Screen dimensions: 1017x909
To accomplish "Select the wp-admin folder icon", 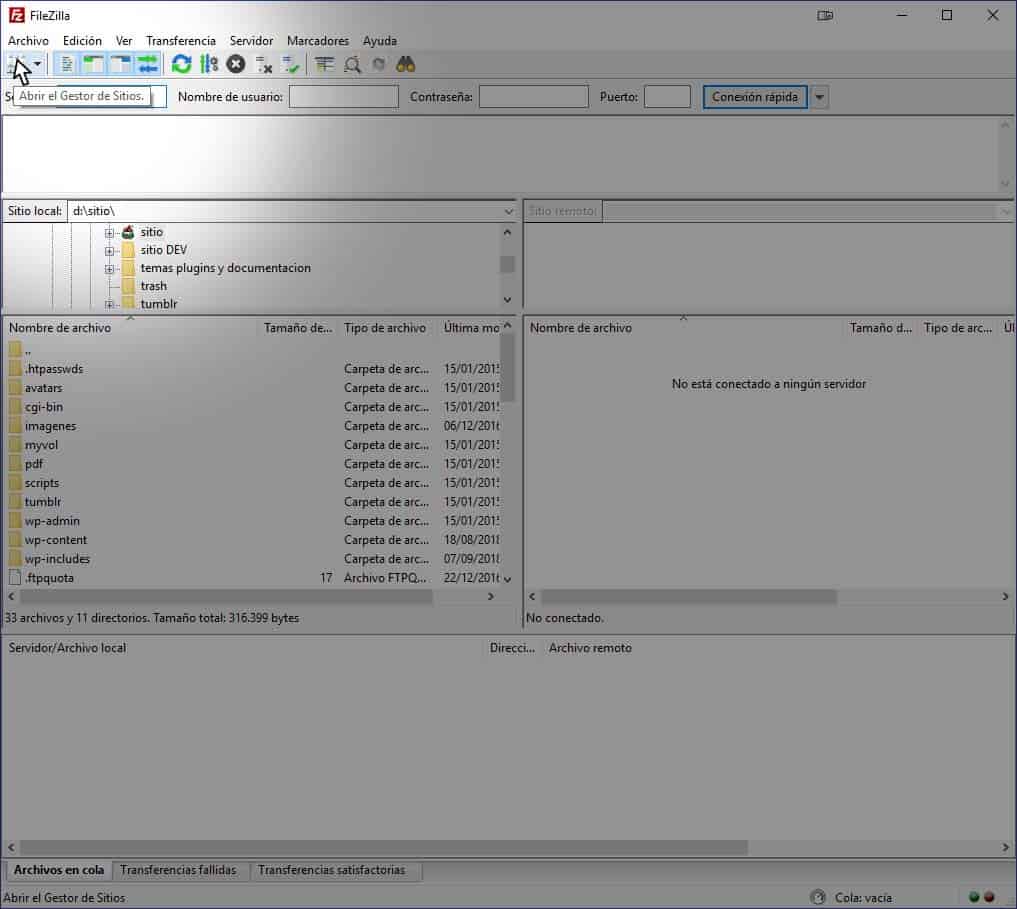I will (x=15, y=521).
